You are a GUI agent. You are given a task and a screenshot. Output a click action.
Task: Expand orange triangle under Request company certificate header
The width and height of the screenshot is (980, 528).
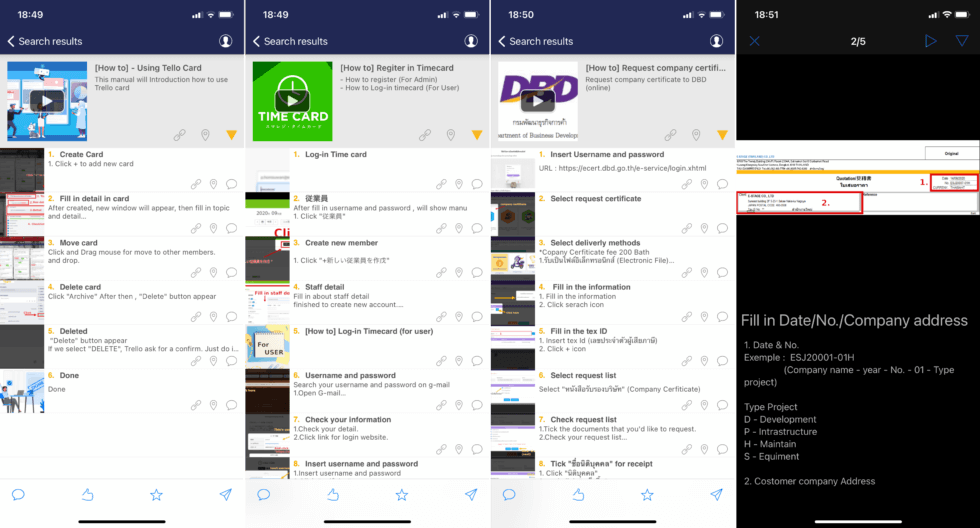click(x=722, y=135)
